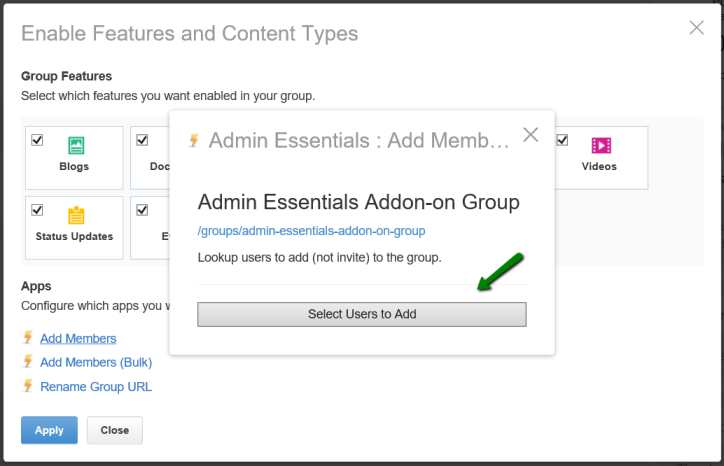The image size is (724, 466).
Task: Click lightning icon beside Rename Group URL
Action: coord(28,385)
